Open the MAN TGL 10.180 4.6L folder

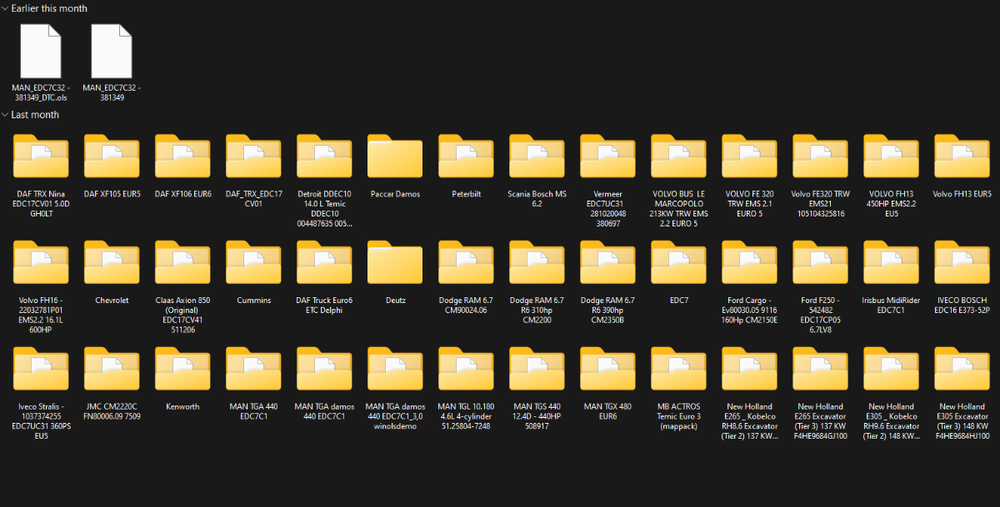coord(466,369)
